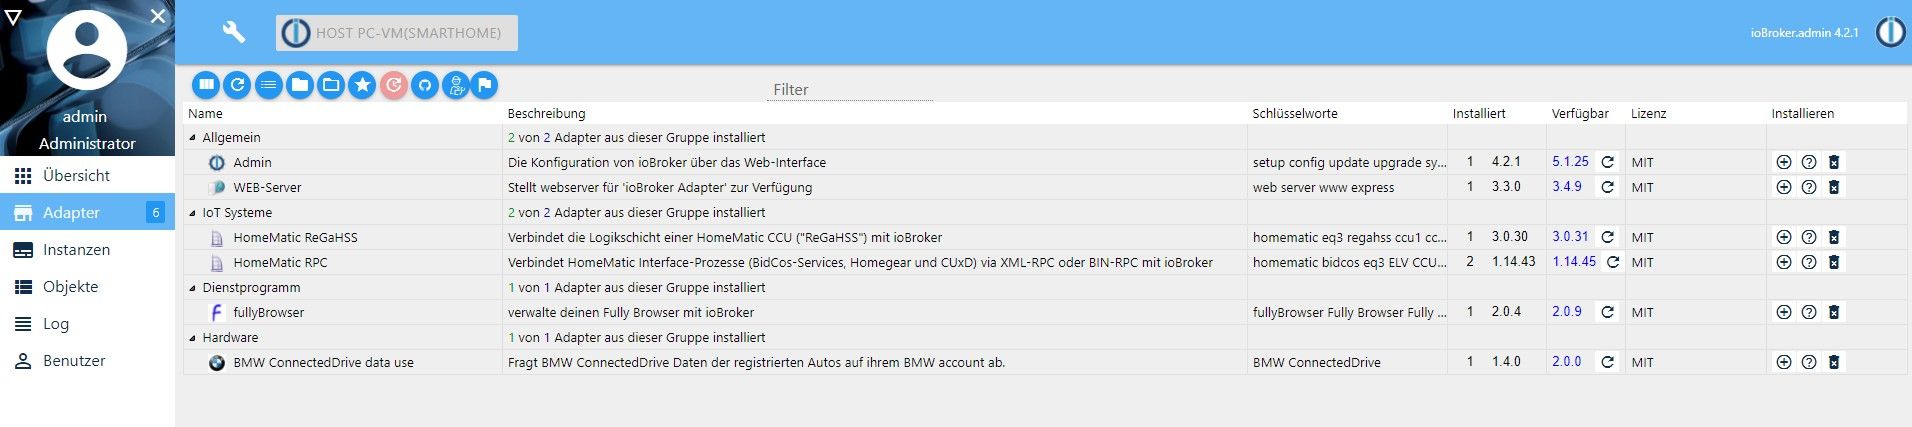This screenshot has height=427, width=1912.
Task: Delete the BMW ConnectedDrive adapter
Action: (1834, 362)
